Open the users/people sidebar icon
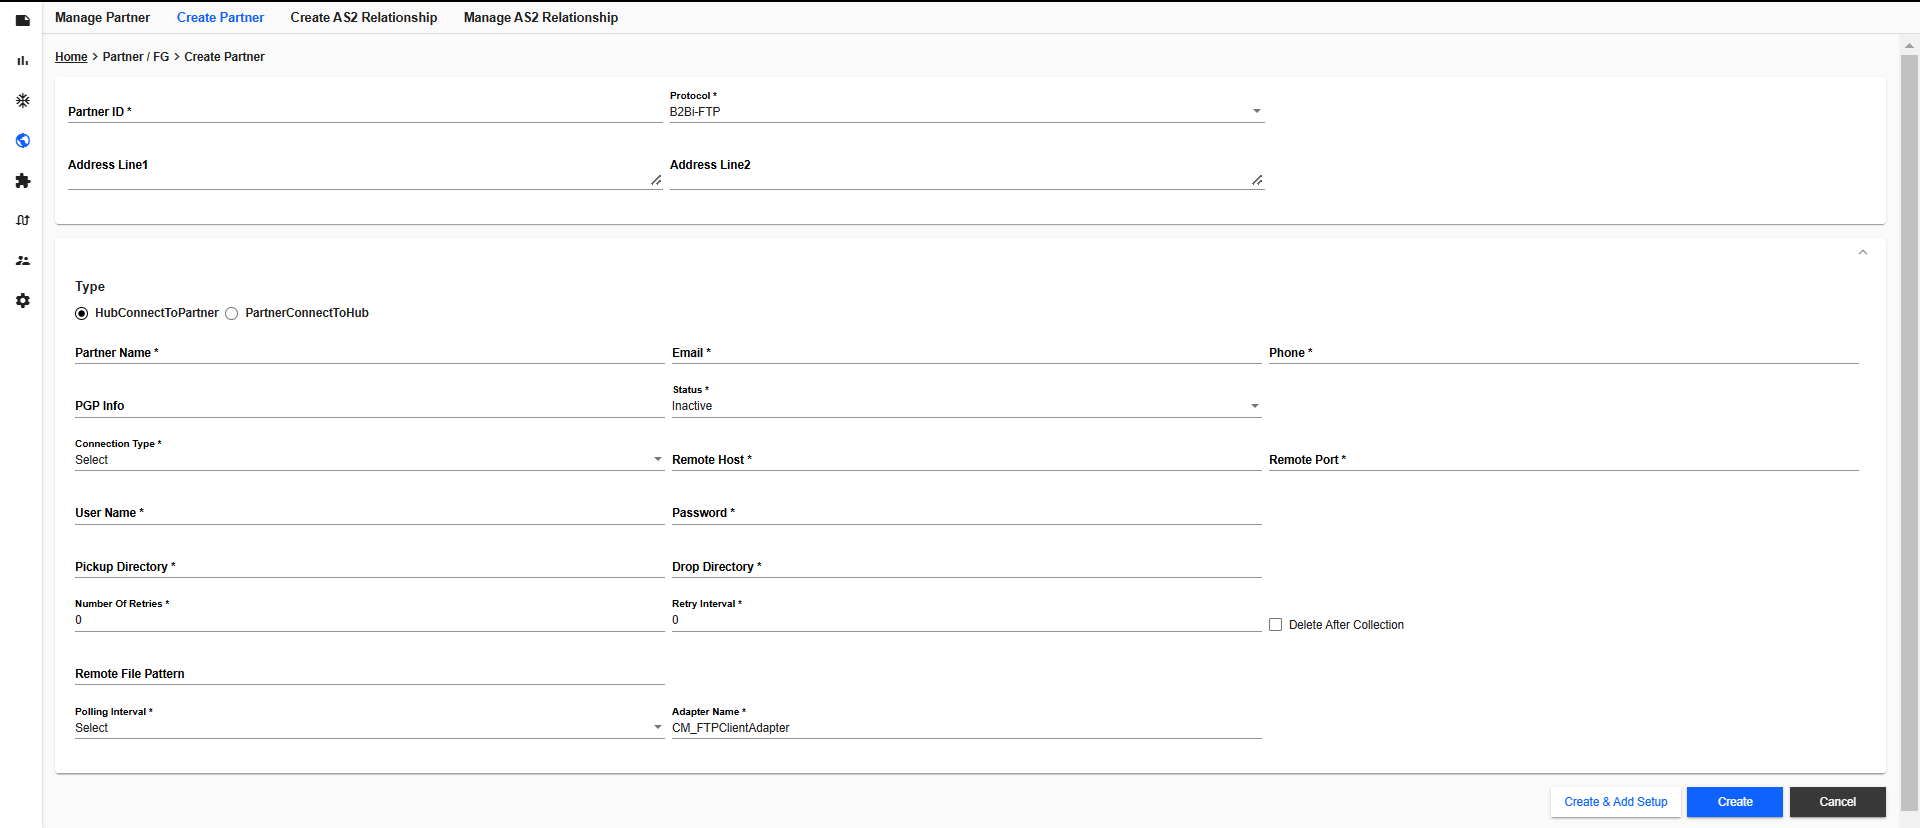This screenshot has width=1920, height=828. tap(22, 260)
